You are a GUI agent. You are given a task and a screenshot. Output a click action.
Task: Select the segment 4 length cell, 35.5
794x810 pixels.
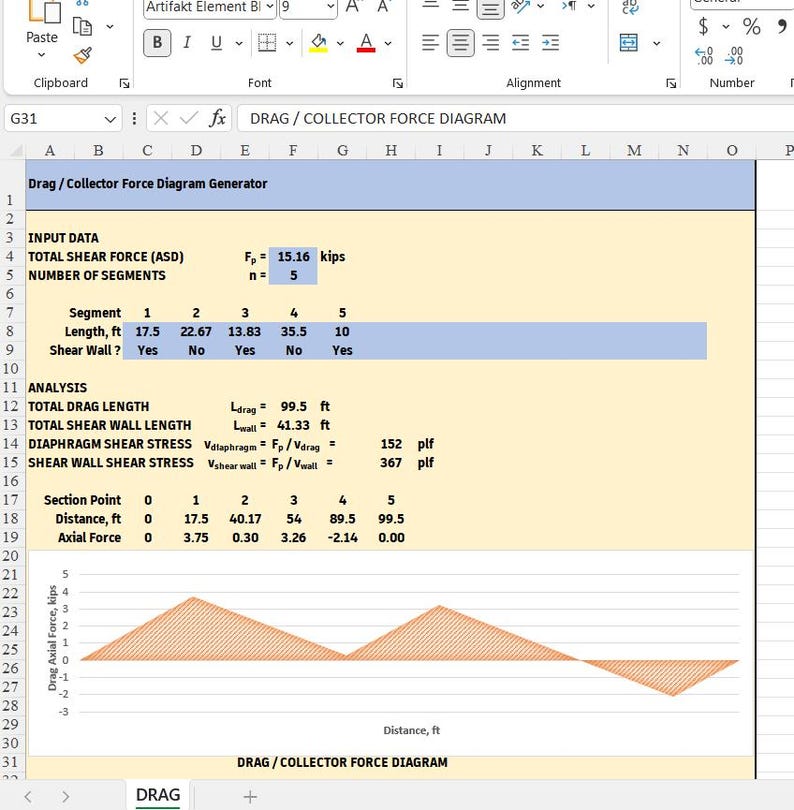pos(293,332)
